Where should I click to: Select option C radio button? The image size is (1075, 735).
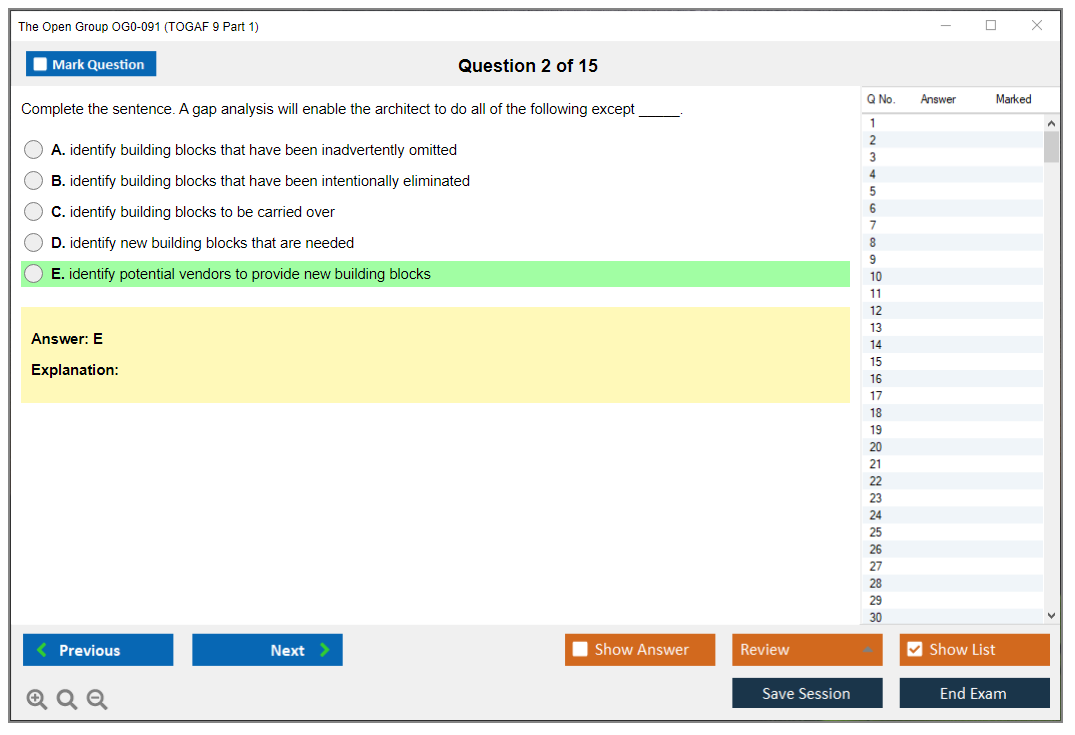(34, 212)
